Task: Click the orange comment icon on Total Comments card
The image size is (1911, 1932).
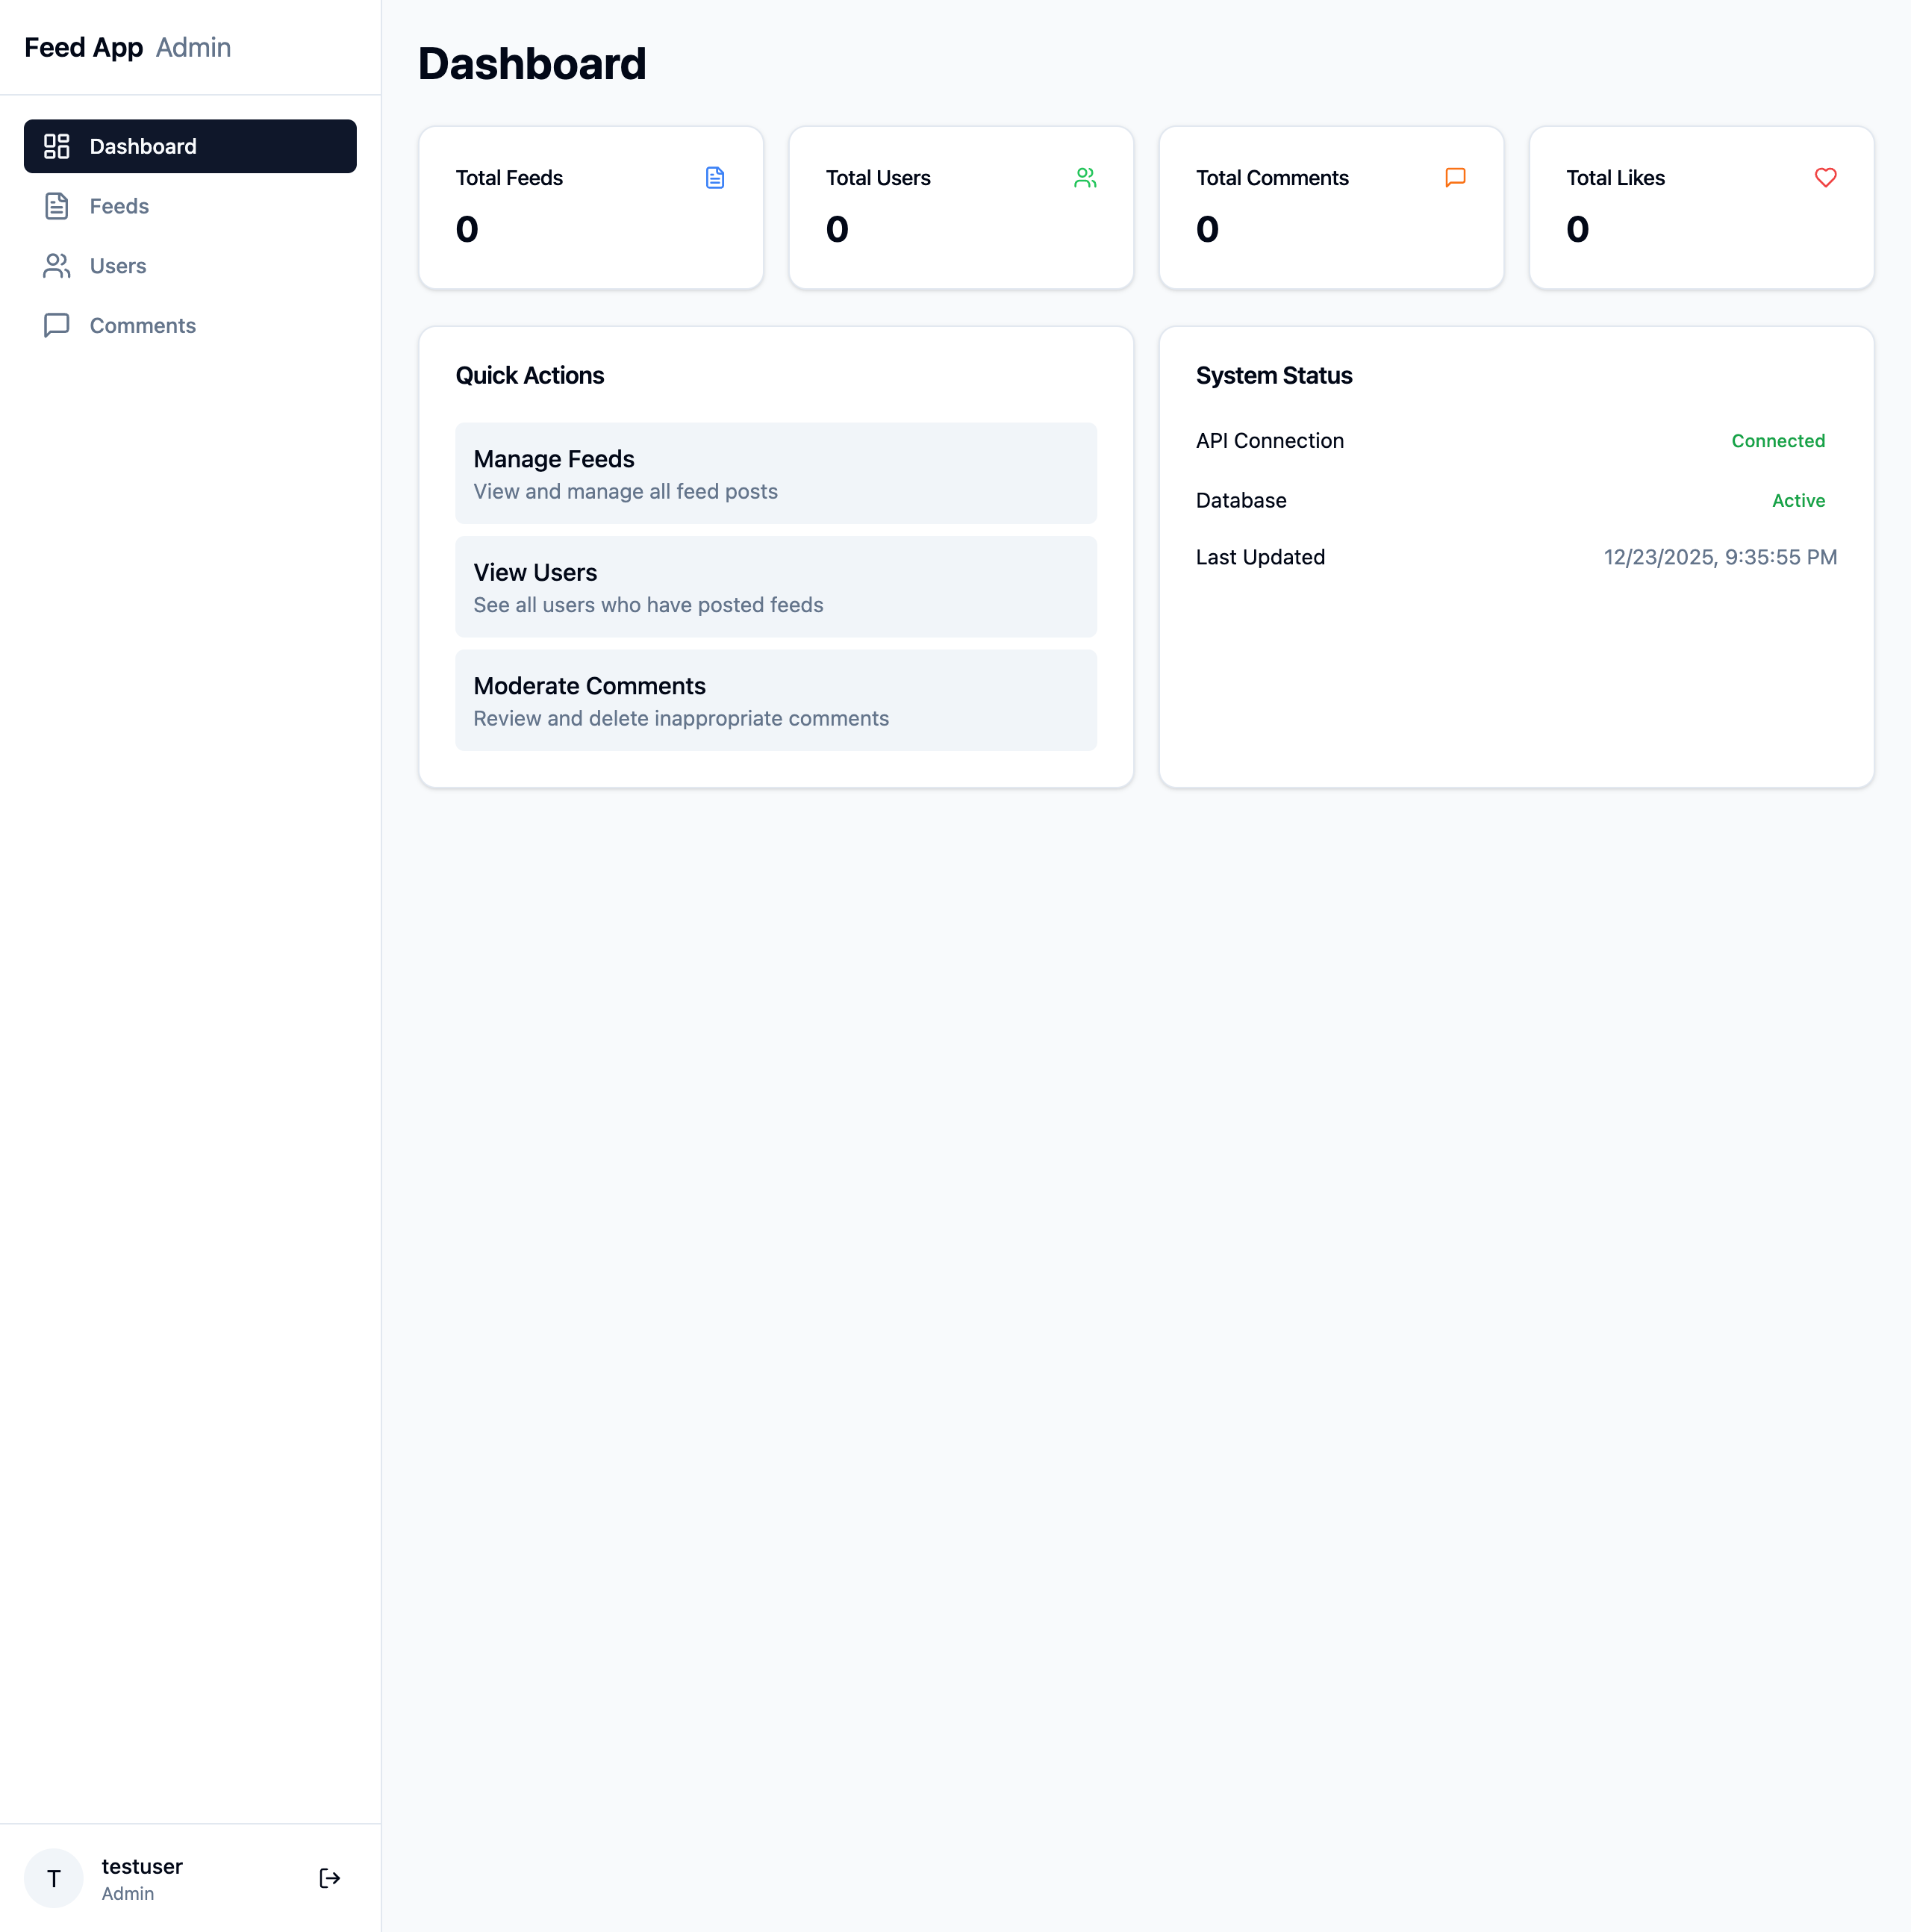Action: pyautogui.click(x=1455, y=178)
